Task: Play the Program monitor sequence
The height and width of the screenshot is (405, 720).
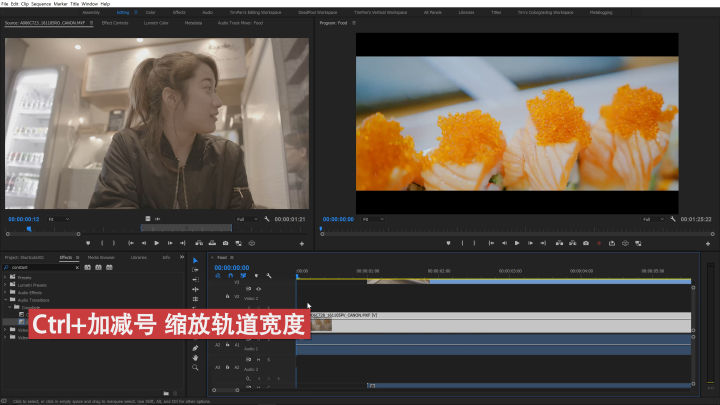Action: point(517,243)
